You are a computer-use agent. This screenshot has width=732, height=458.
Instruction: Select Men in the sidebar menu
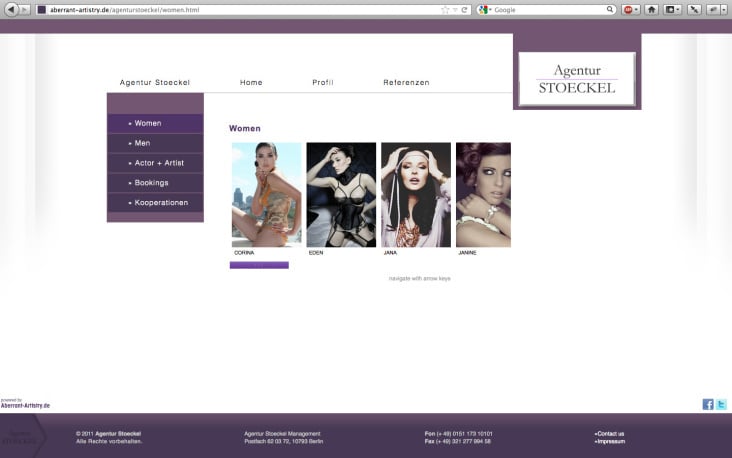[155, 143]
